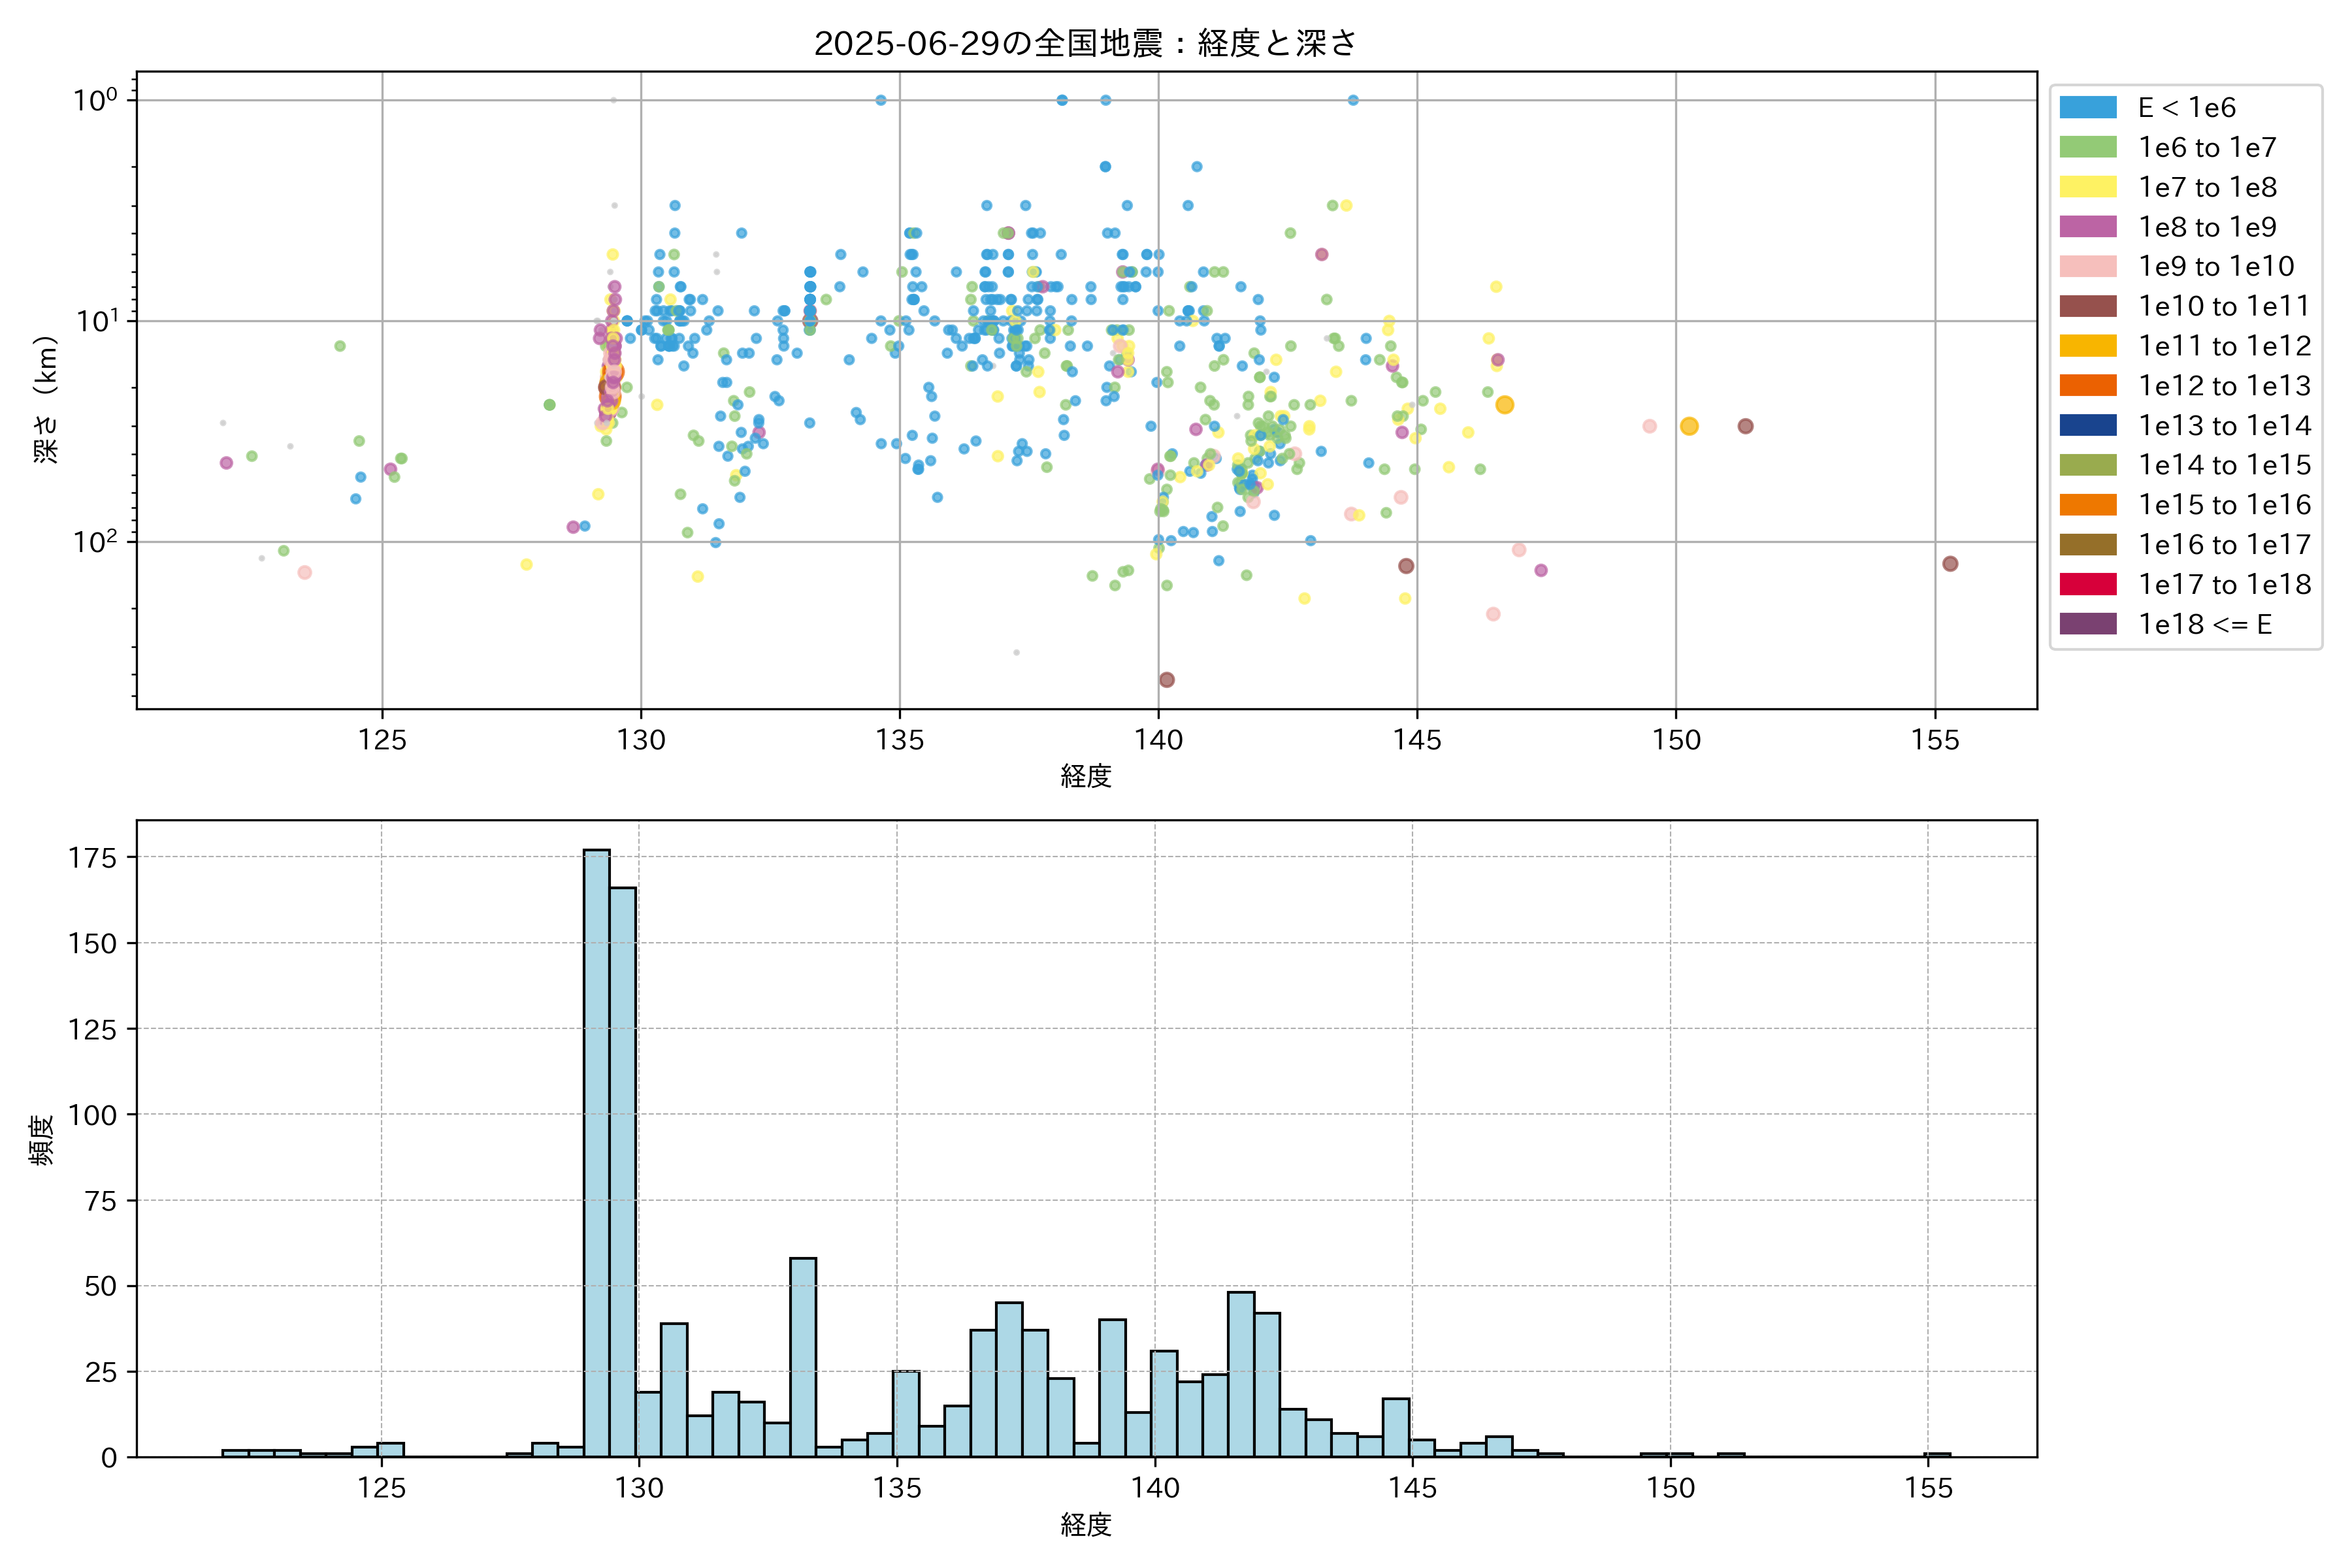
Task: Click the yellow '1e7 to 1e8' legend swatch
Action: tap(2087, 187)
